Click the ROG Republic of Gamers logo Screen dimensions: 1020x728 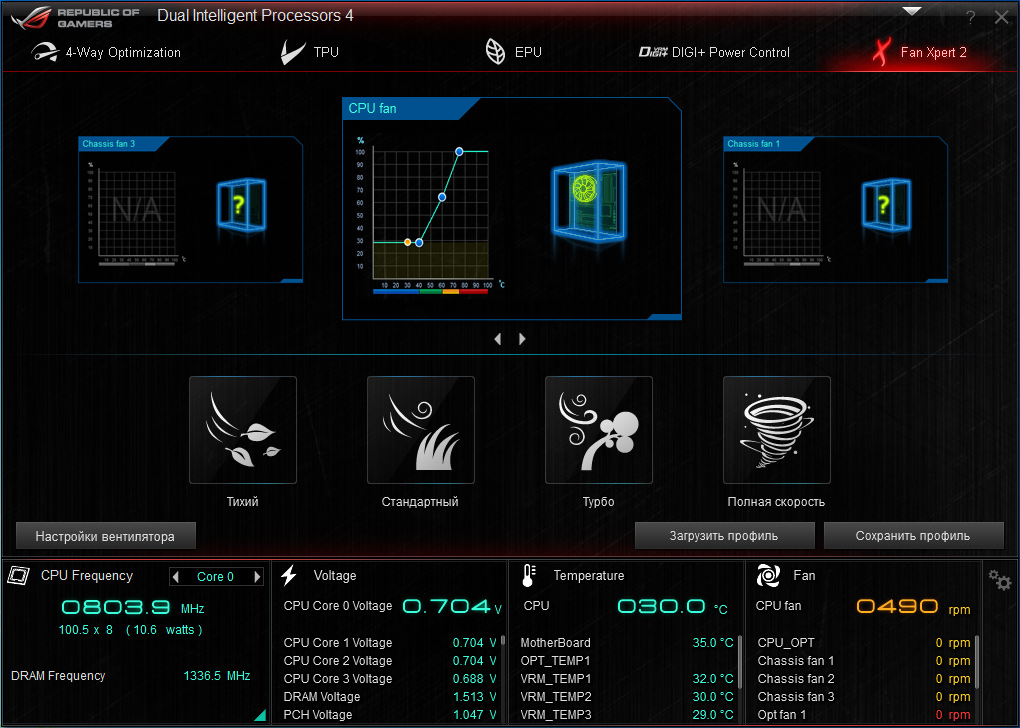point(75,18)
